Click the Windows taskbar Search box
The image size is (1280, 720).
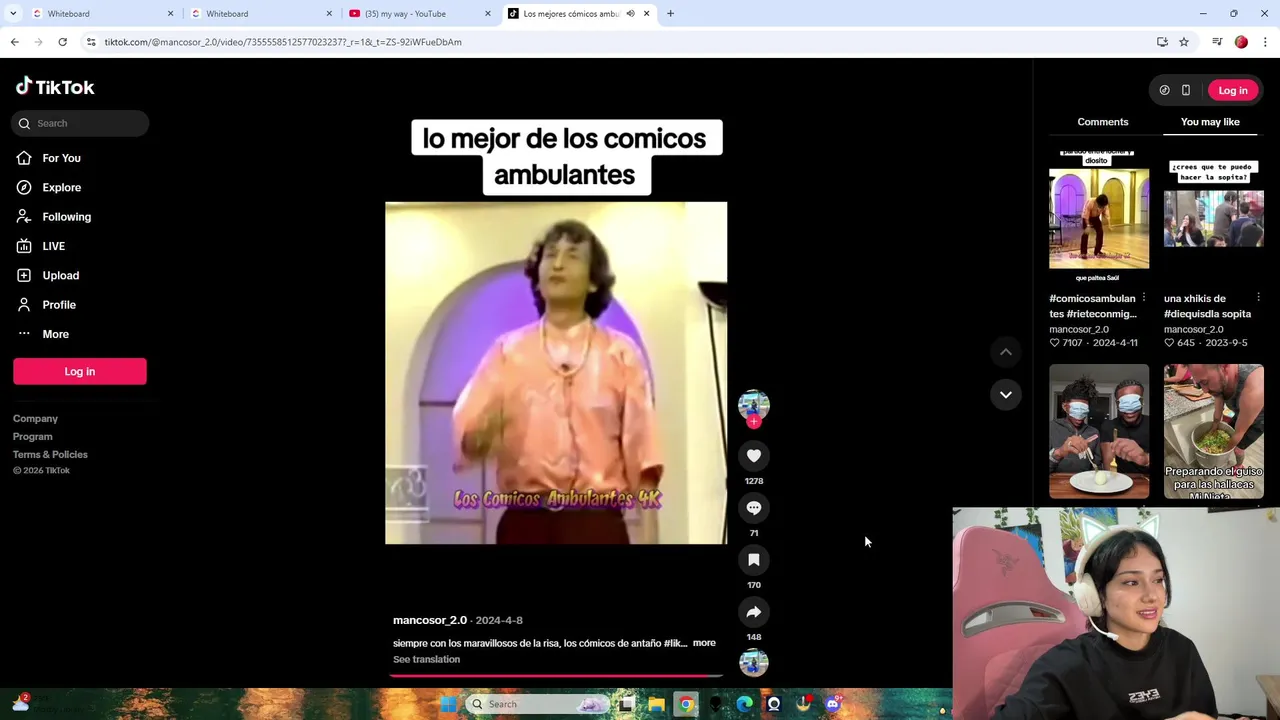[x=536, y=704]
